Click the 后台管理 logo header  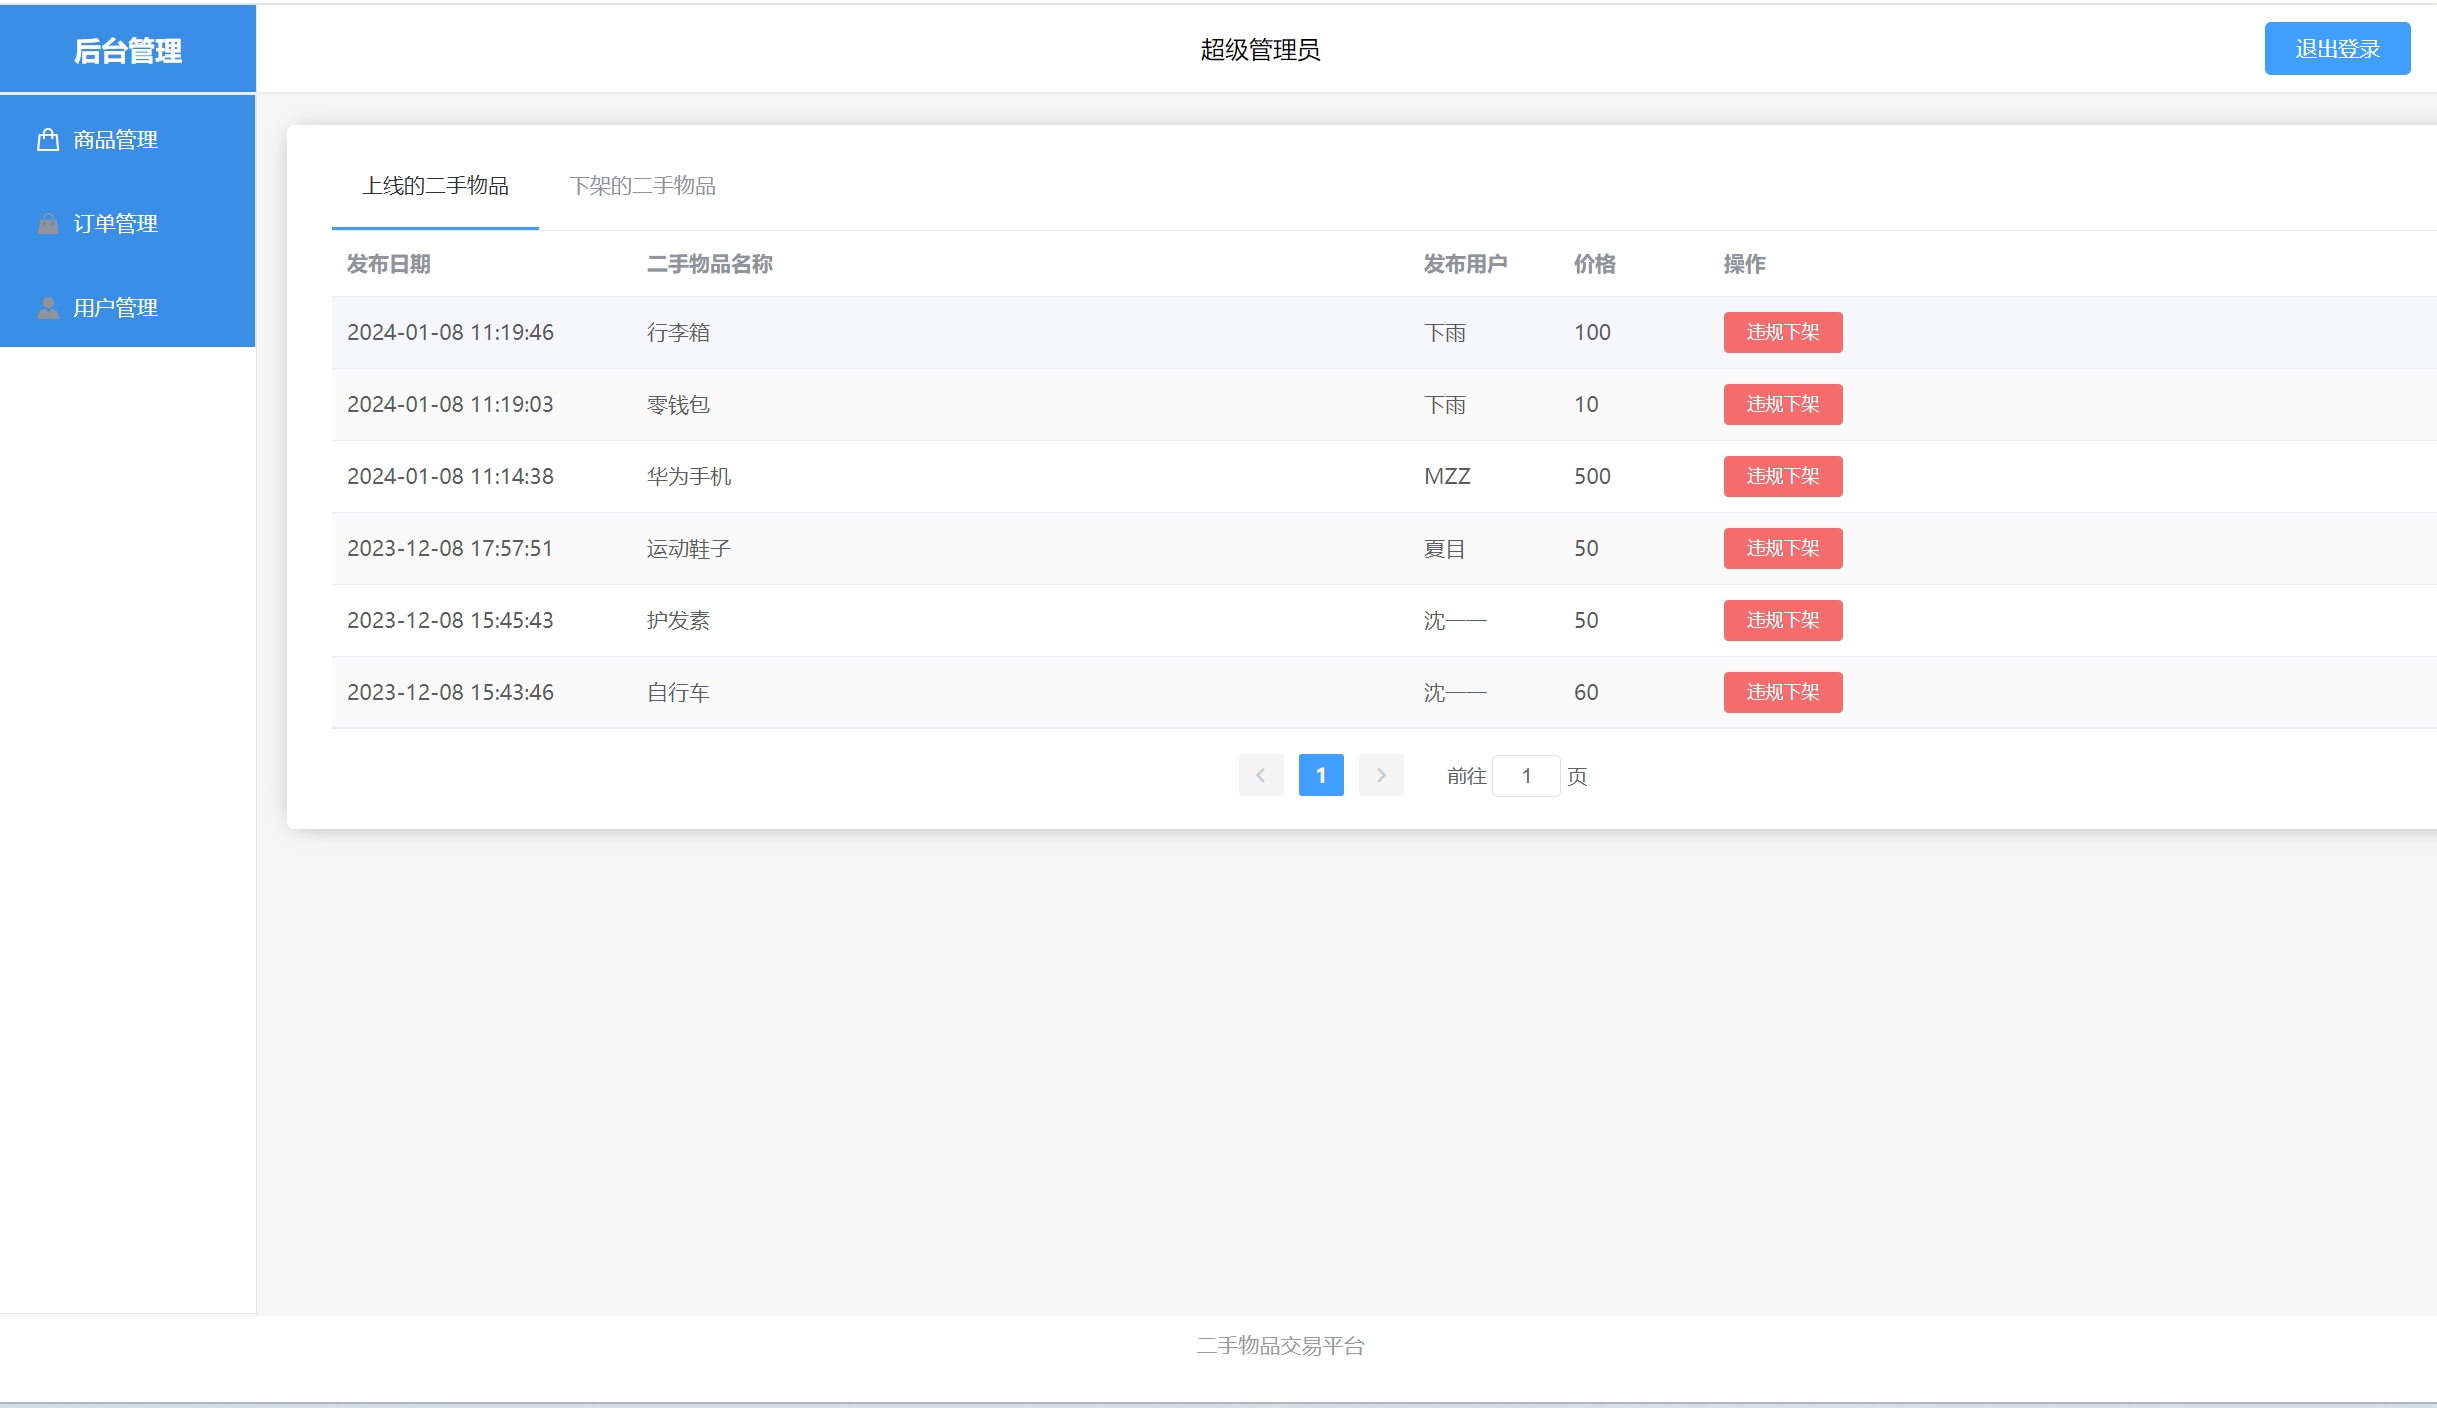[128, 50]
